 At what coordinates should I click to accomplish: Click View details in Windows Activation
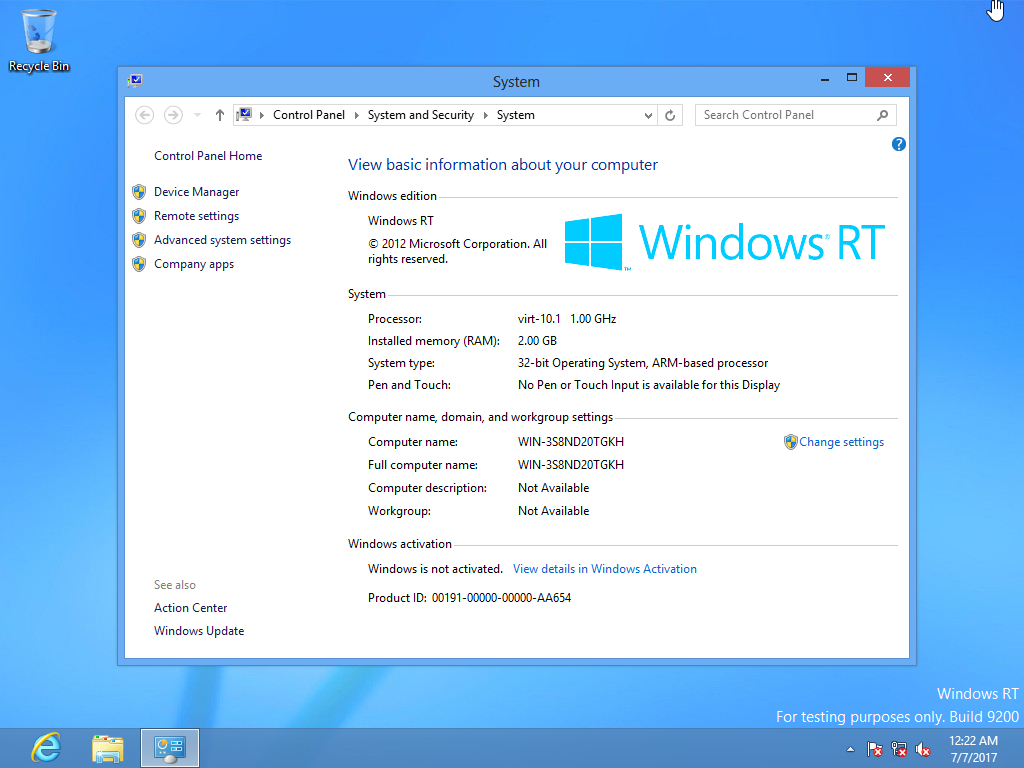click(604, 569)
